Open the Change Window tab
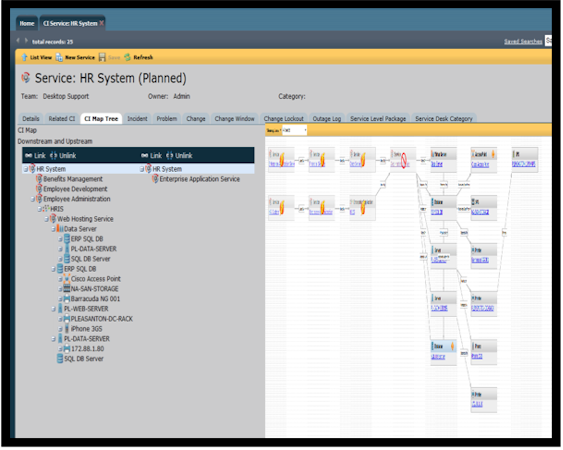This screenshot has height=450, width=563. tap(234, 119)
